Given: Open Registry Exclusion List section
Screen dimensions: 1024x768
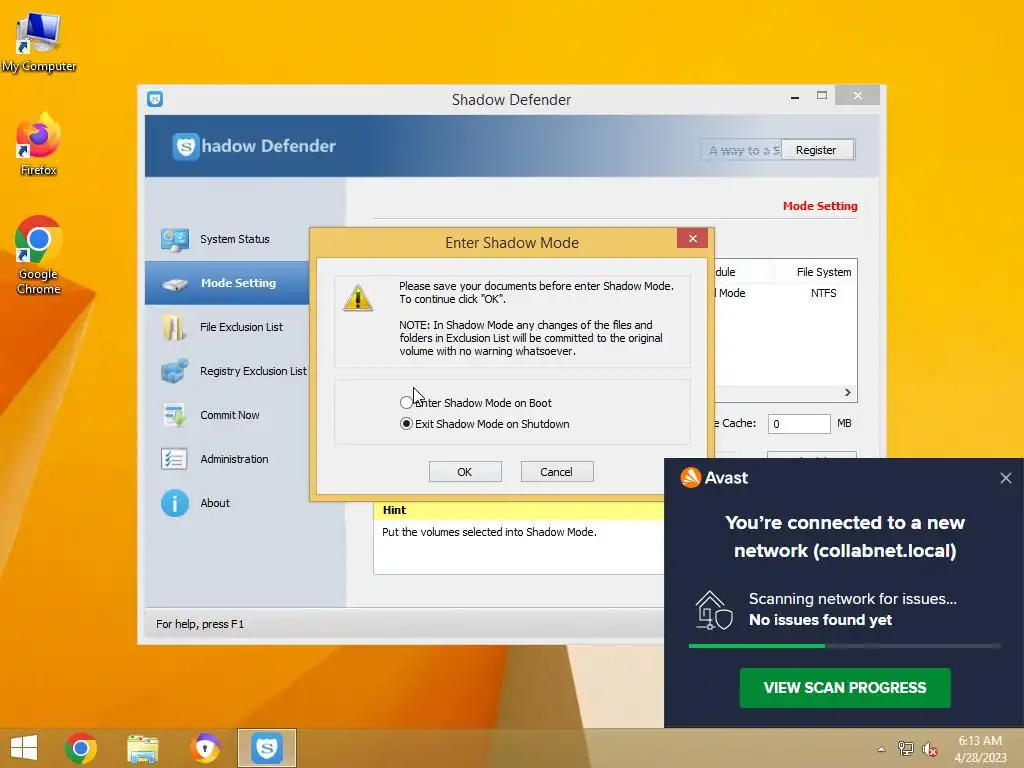Looking at the screenshot, I should click(x=253, y=371).
